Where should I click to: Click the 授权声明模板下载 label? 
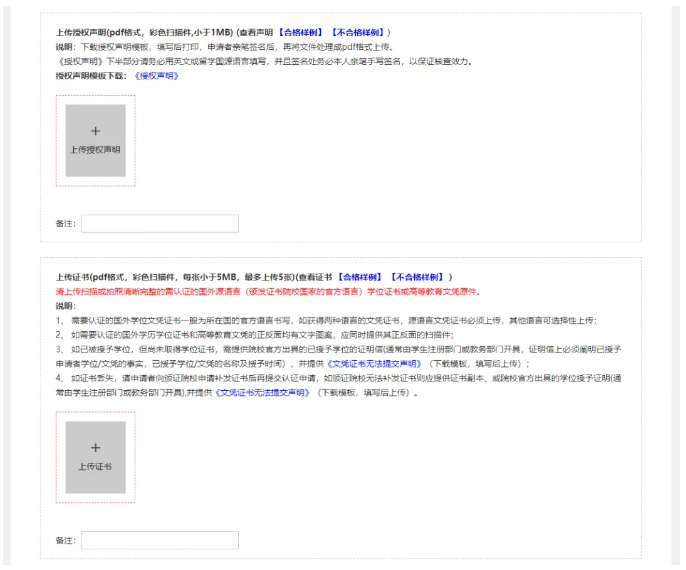(x=91, y=76)
